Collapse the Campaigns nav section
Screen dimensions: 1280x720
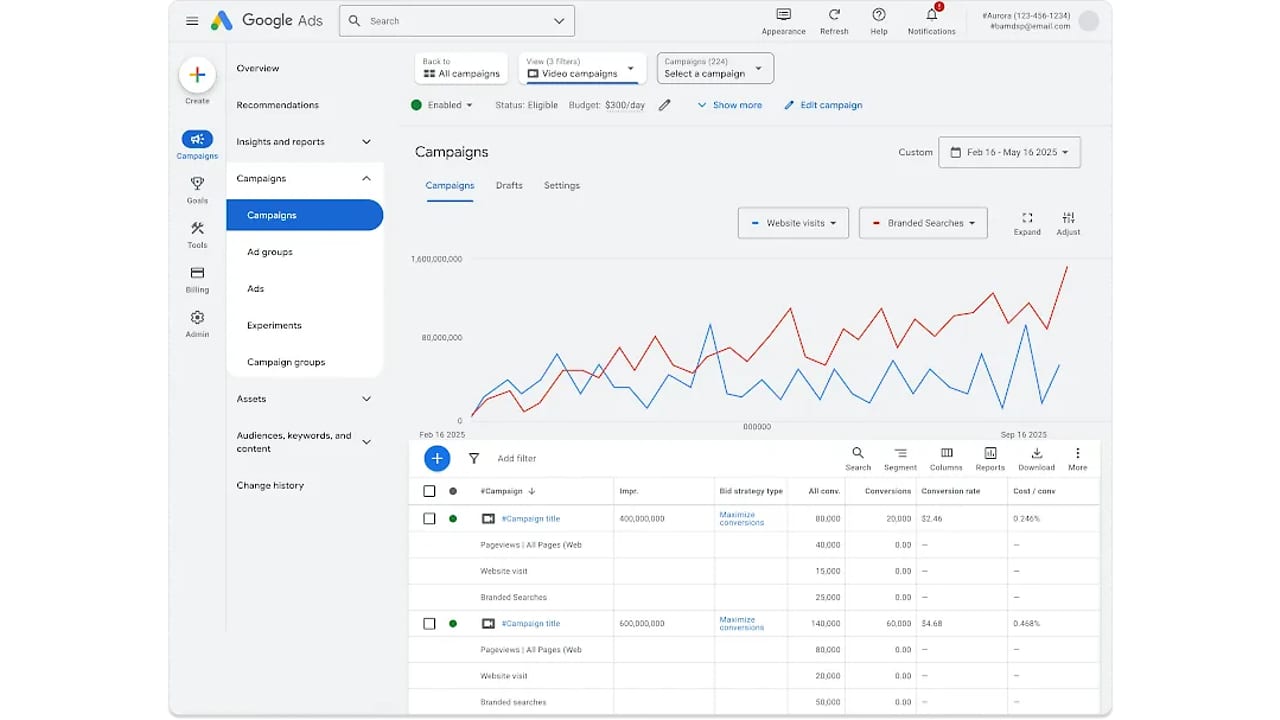pos(366,178)
